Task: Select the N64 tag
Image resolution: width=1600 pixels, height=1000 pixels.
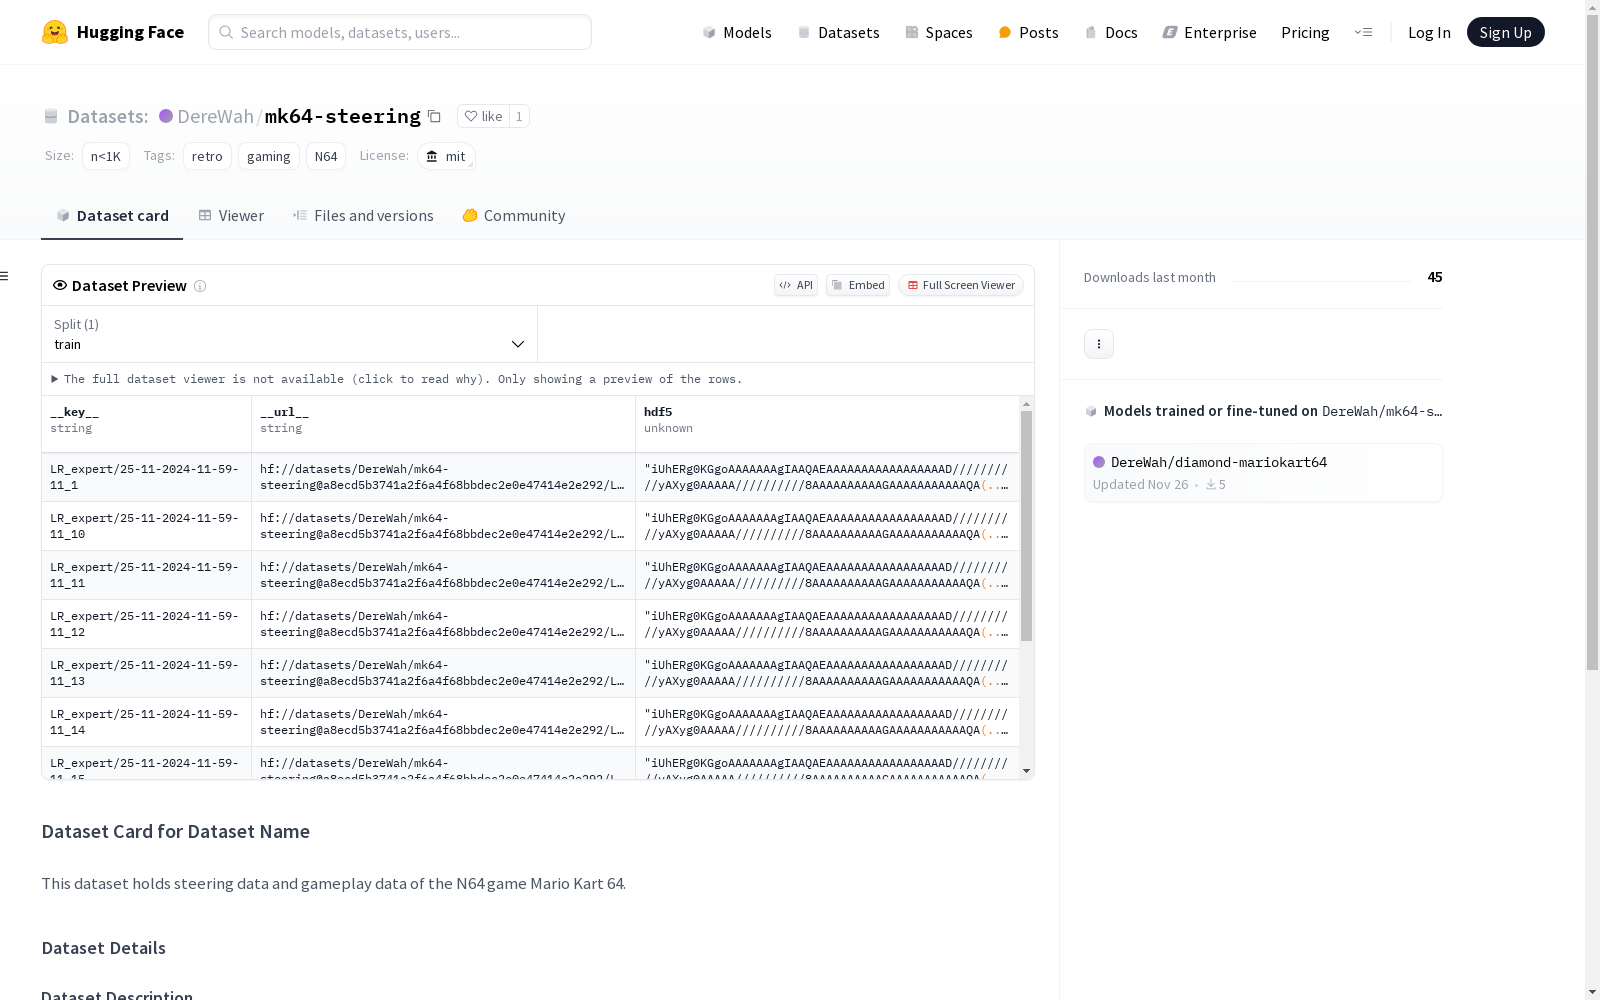Action: 326,156
